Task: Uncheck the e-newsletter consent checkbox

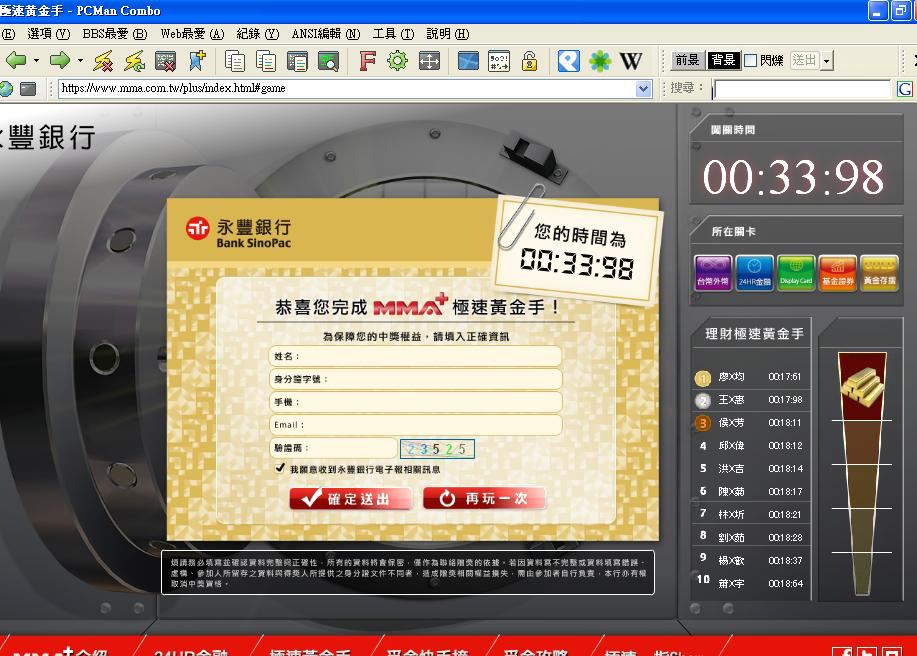Action: point(280,468)
